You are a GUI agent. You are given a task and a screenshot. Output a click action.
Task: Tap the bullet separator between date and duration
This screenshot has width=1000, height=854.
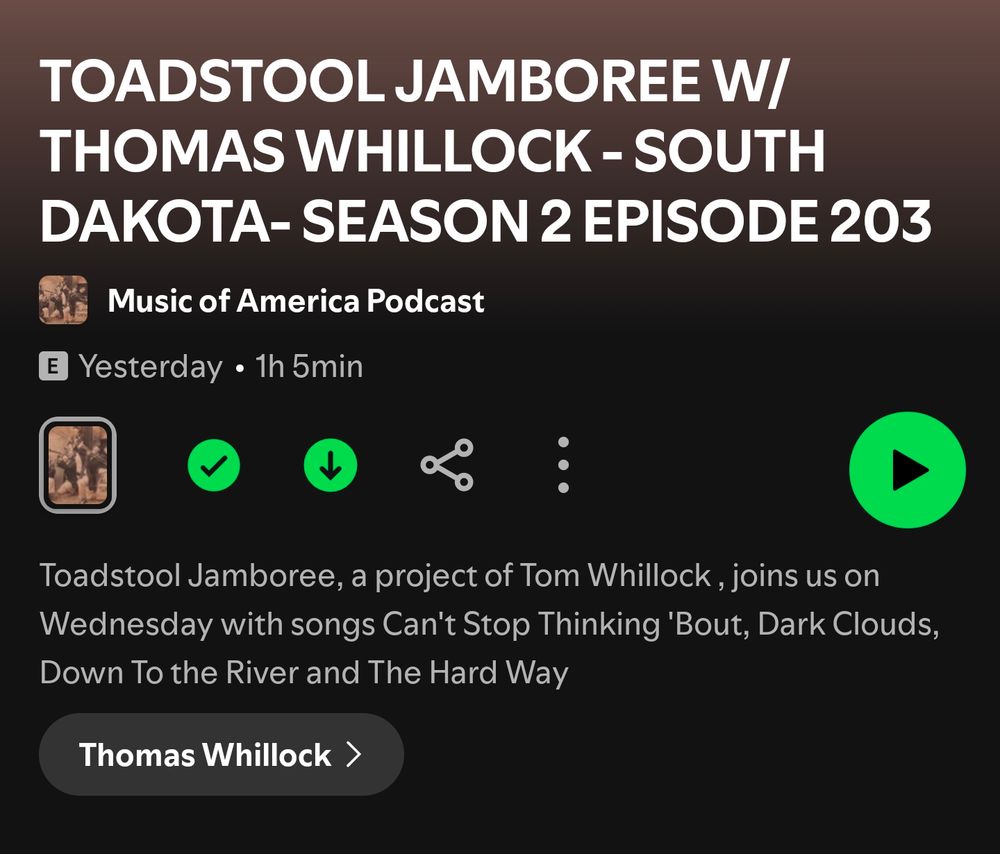(239, 369)
